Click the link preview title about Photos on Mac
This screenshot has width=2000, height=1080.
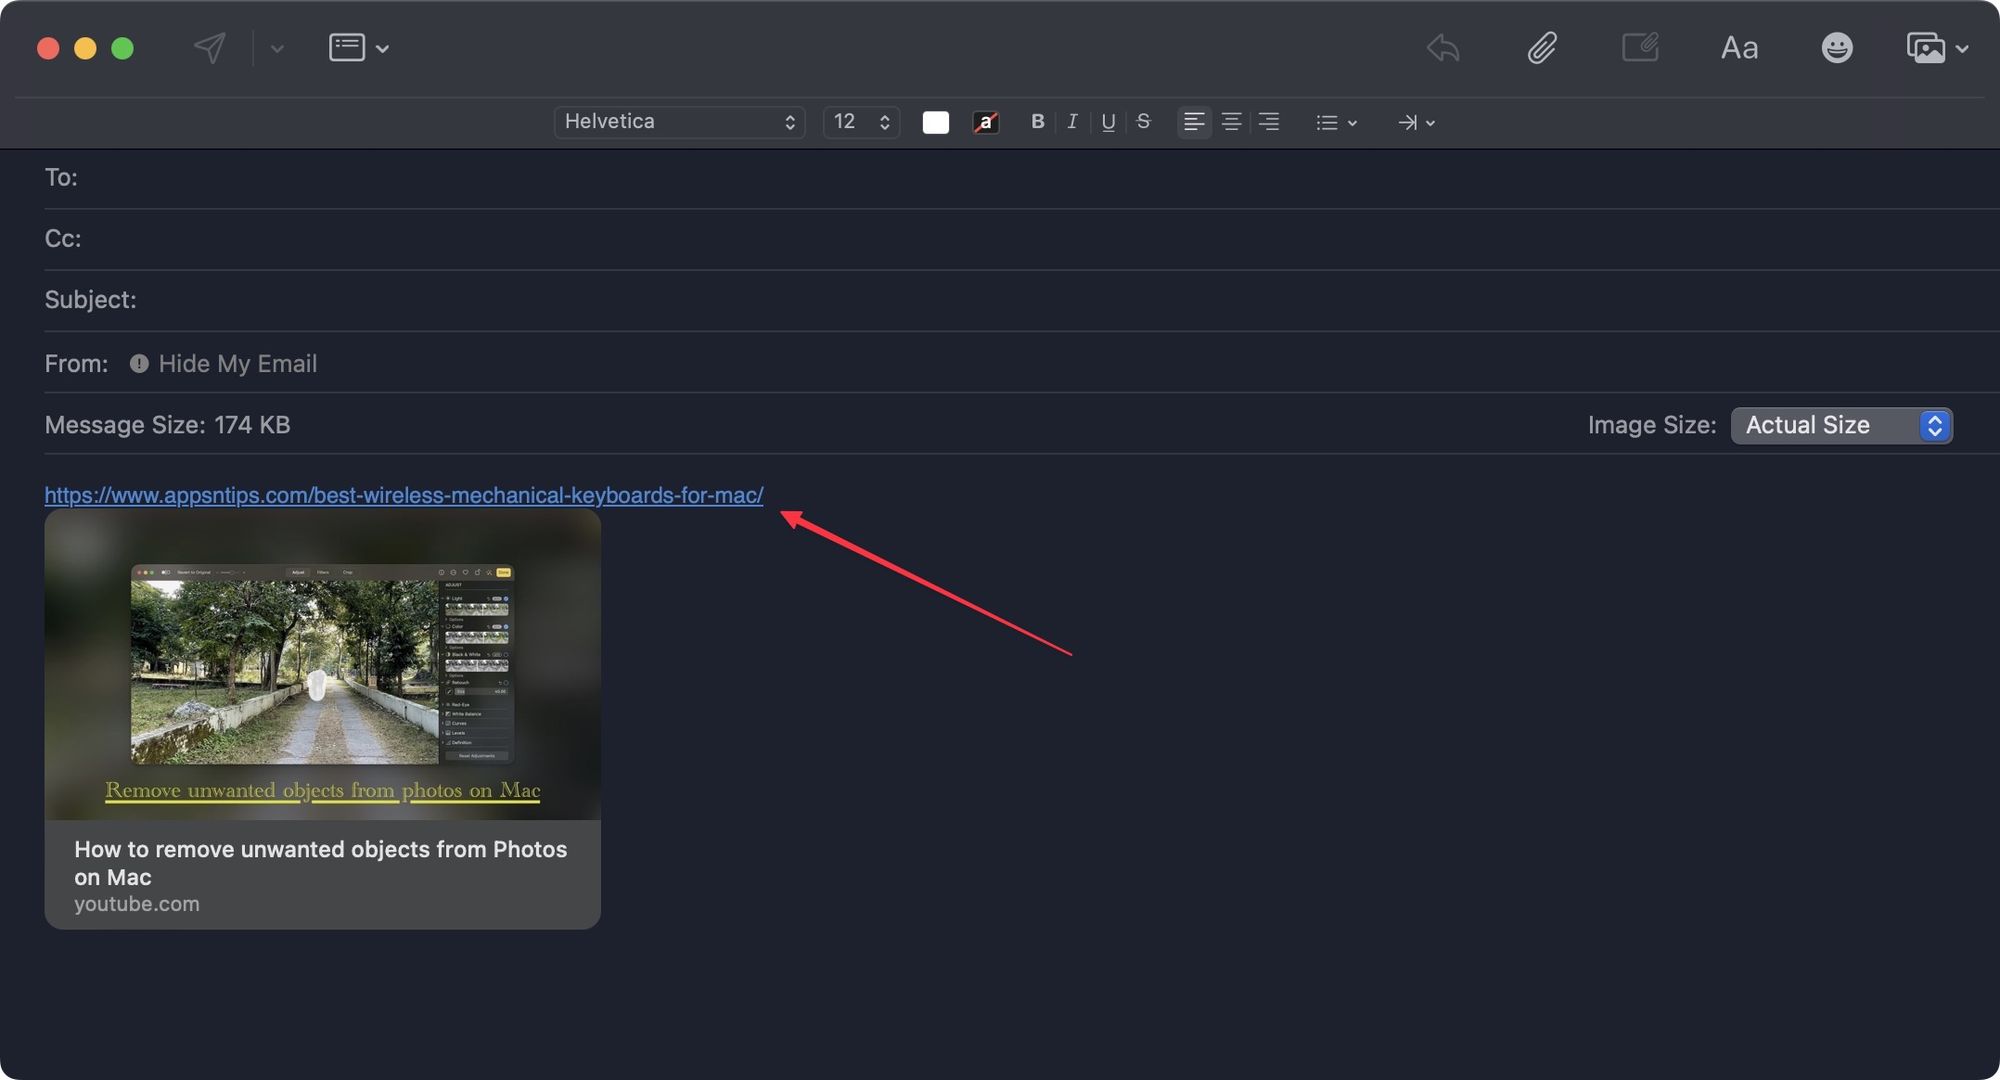[x=320, y=863]
